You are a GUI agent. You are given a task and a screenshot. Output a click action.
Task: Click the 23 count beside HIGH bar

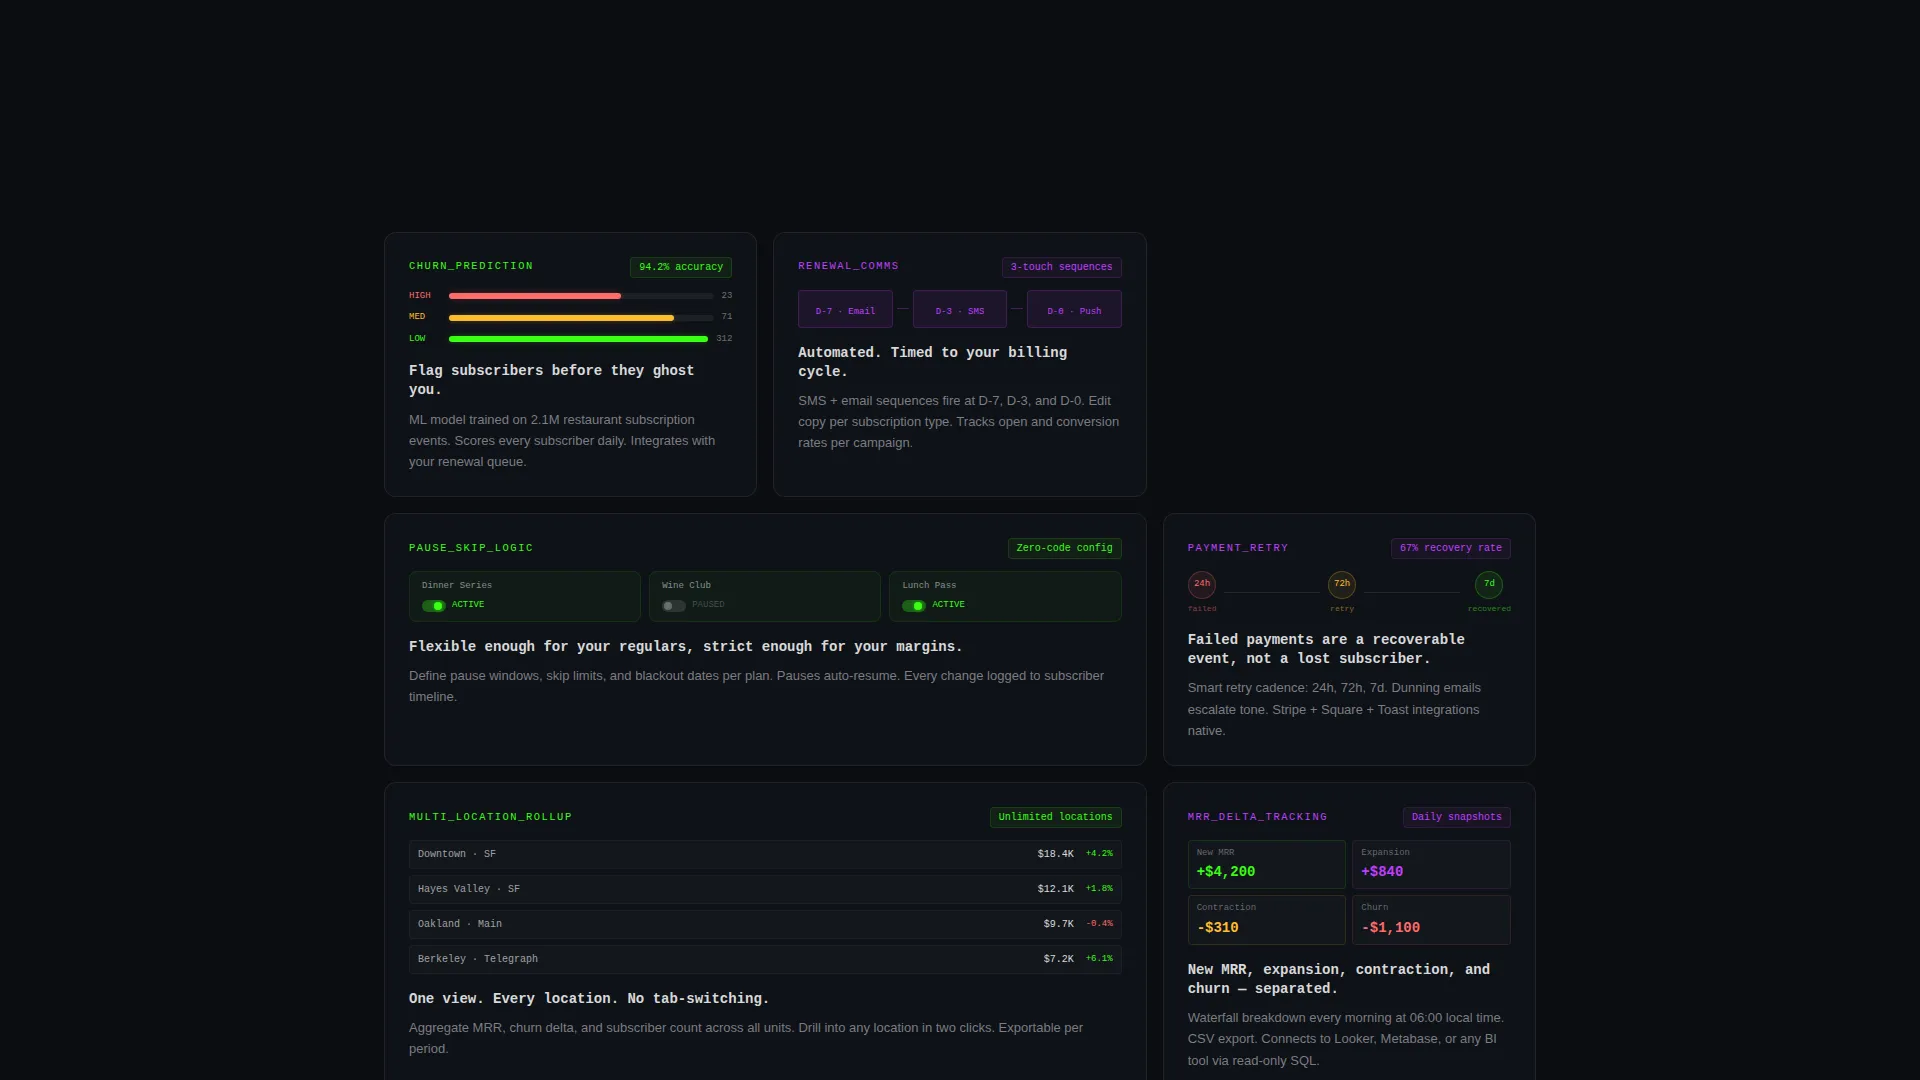tap(727, 296)
